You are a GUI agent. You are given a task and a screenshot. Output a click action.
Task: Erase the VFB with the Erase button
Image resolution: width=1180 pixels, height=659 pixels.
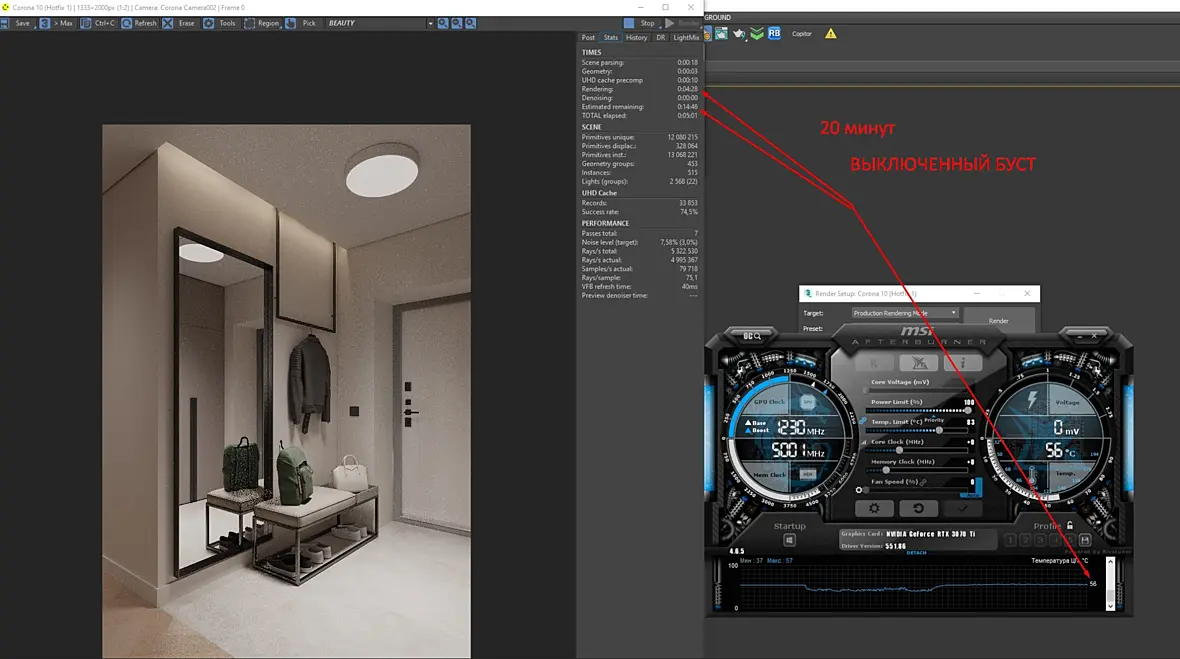(179, 23)
